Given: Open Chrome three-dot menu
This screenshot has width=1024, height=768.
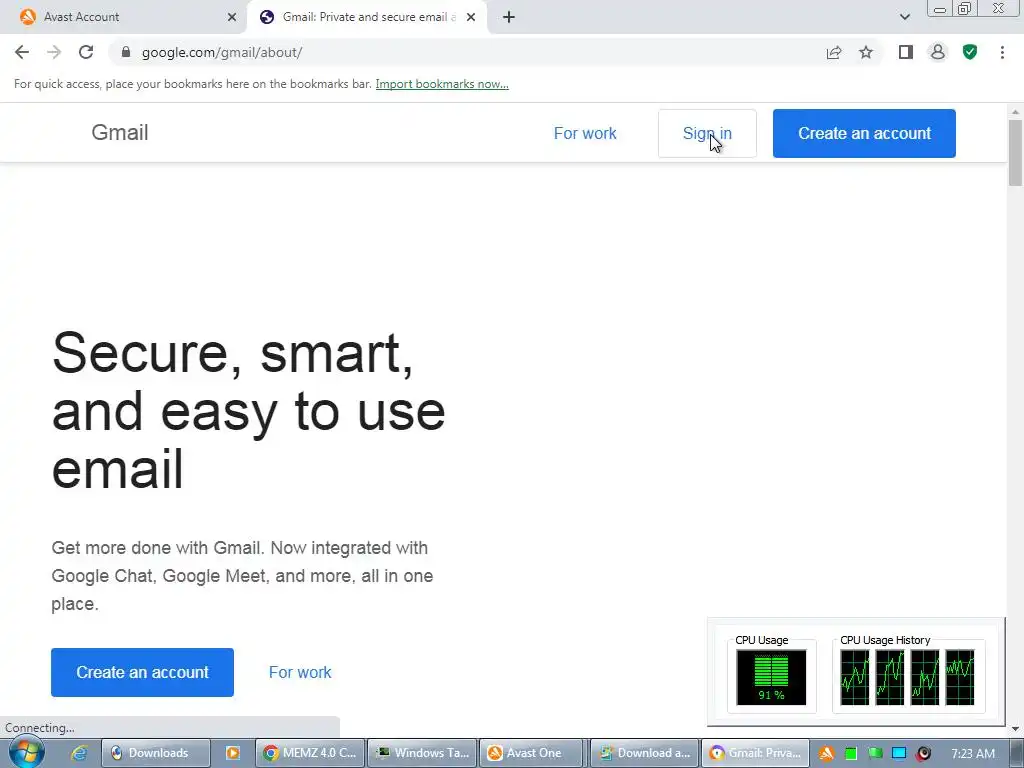Looking at the screenshot, I should point(1002,52).
